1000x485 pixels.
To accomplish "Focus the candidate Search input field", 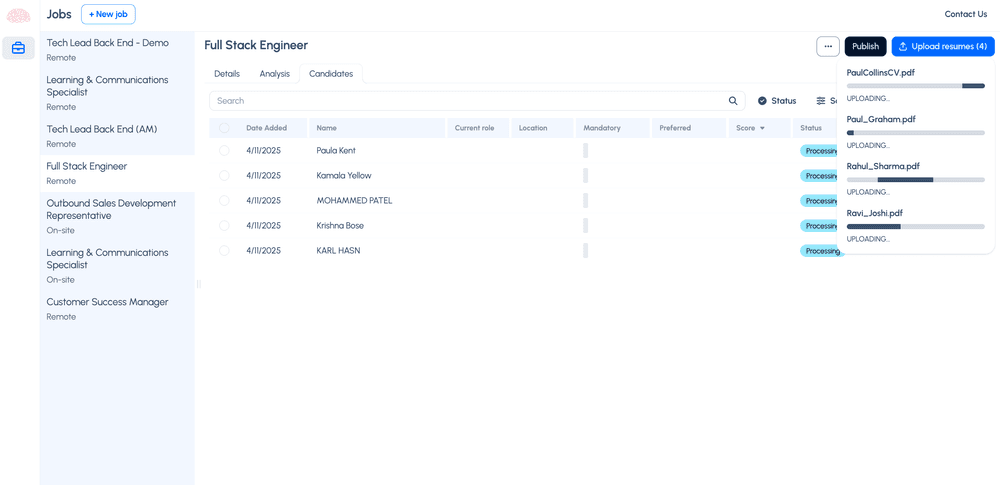I will [x=470, y=101].
